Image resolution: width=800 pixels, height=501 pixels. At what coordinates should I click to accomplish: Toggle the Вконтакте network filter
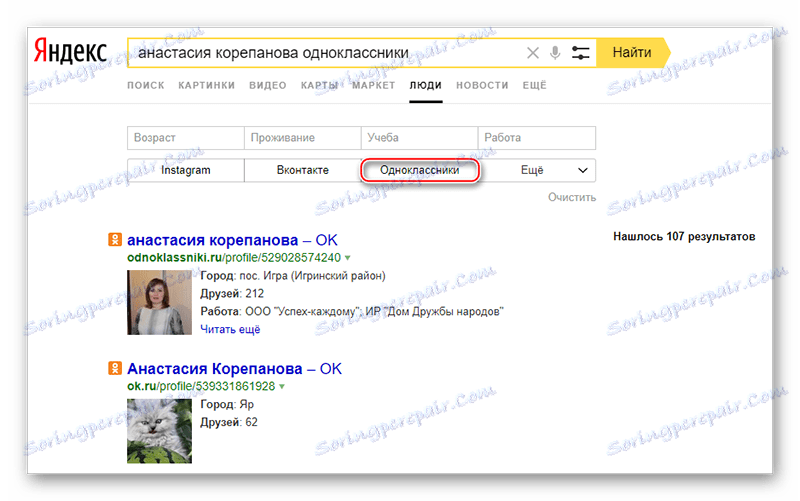pos(303,170)
